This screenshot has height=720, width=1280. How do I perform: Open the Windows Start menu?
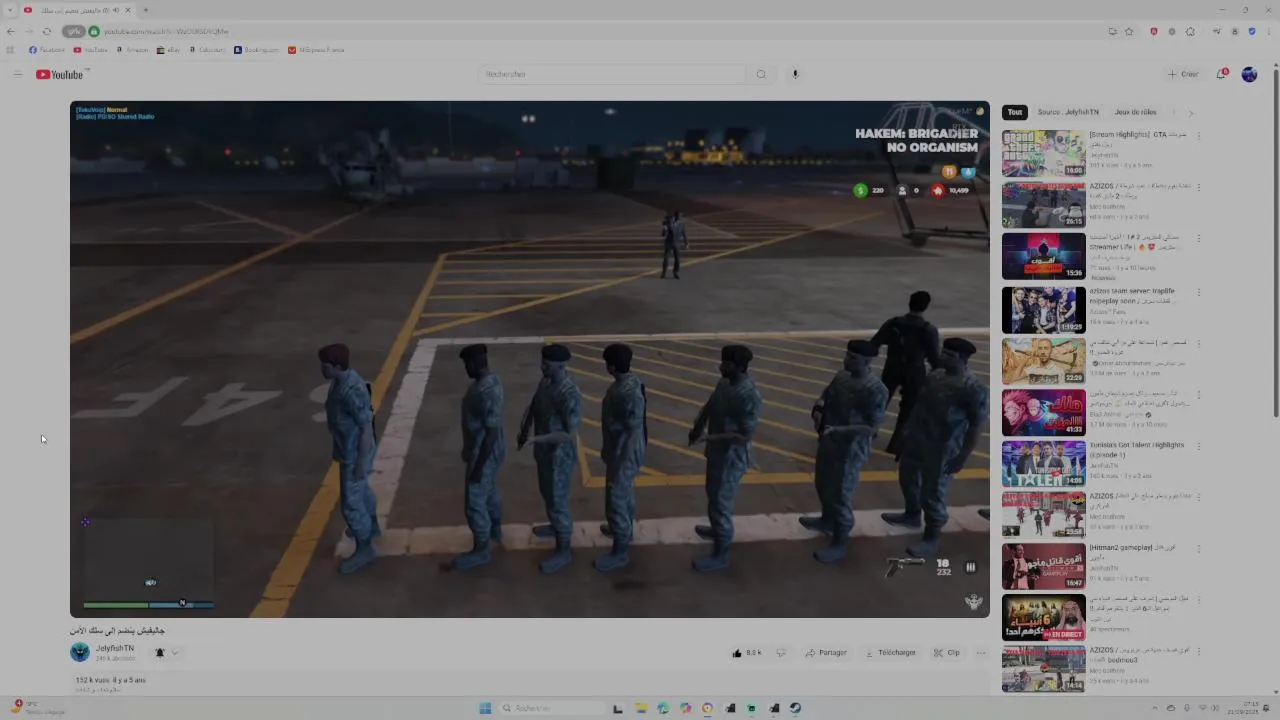point(485,708)
